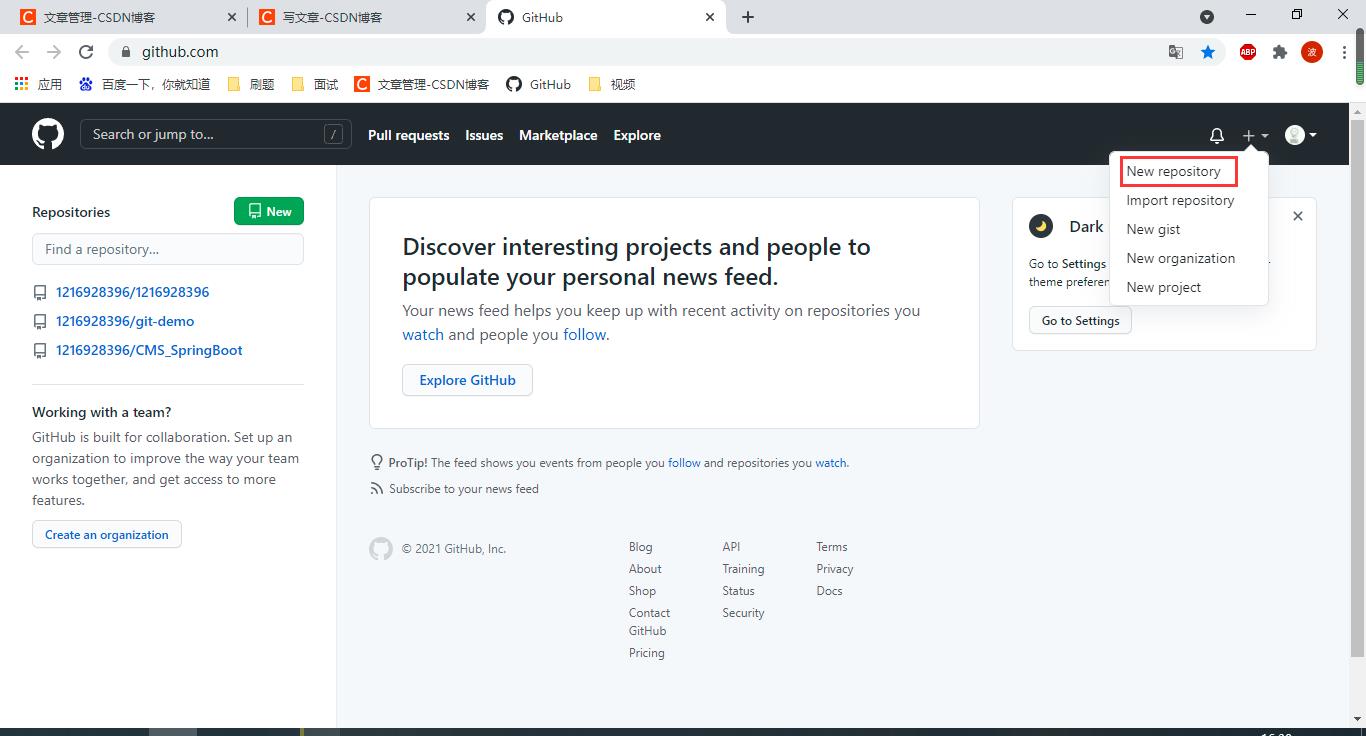Open the Pricing footer link
This screenshot has height=736, width=1366.
pos(646,653)
